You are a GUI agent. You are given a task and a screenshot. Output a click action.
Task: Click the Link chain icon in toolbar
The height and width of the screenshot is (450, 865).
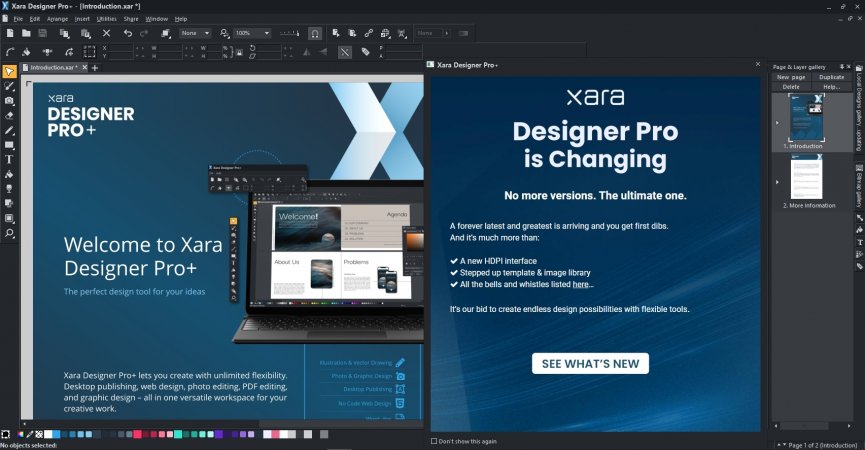(369, 33)
